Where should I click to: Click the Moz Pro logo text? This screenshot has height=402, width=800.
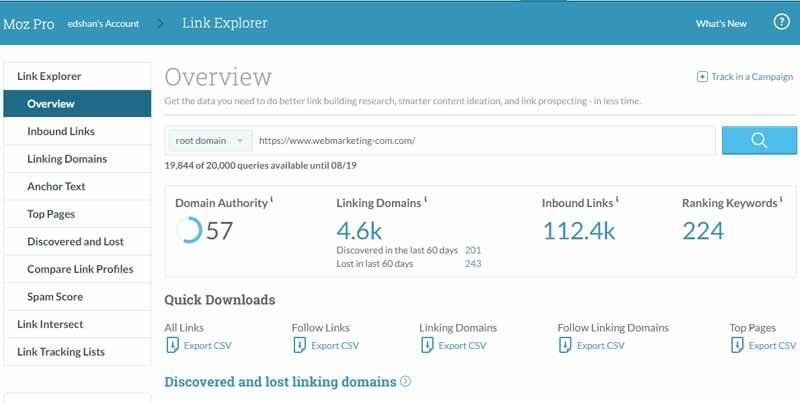(29, 24)
